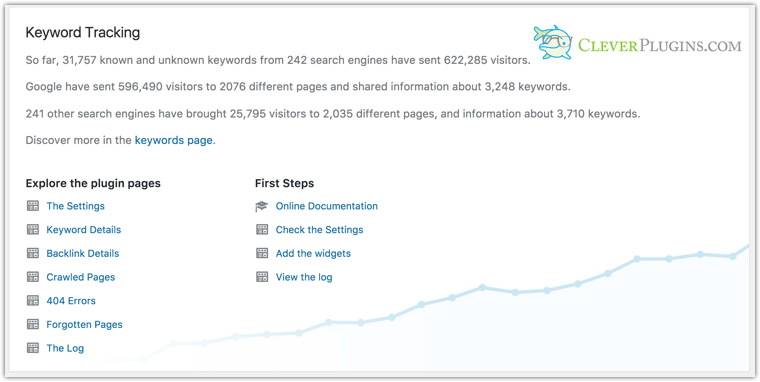This screenshot has height=382, width=760.
Task: Click icon beside The Settings
Action: (32, 206)
